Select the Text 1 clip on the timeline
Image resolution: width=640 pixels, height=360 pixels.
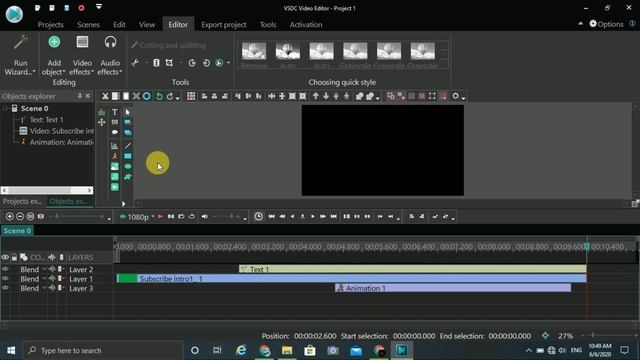(412, 269)
